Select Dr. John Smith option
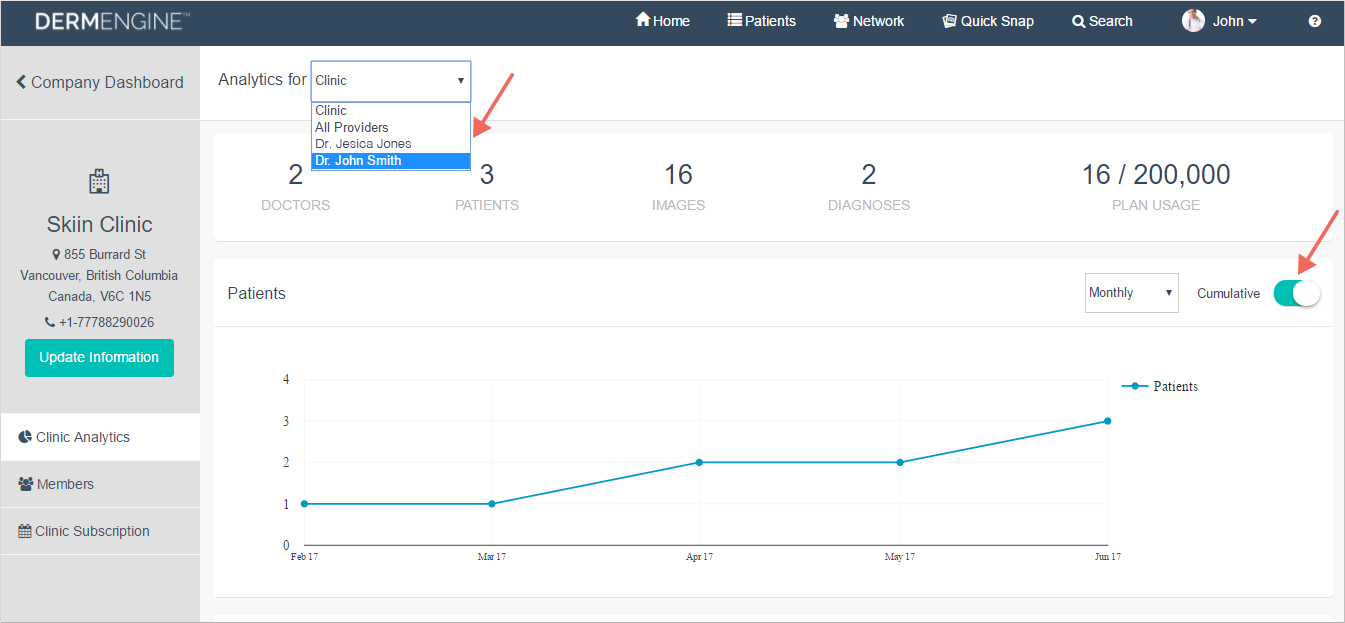 [359, 160]
